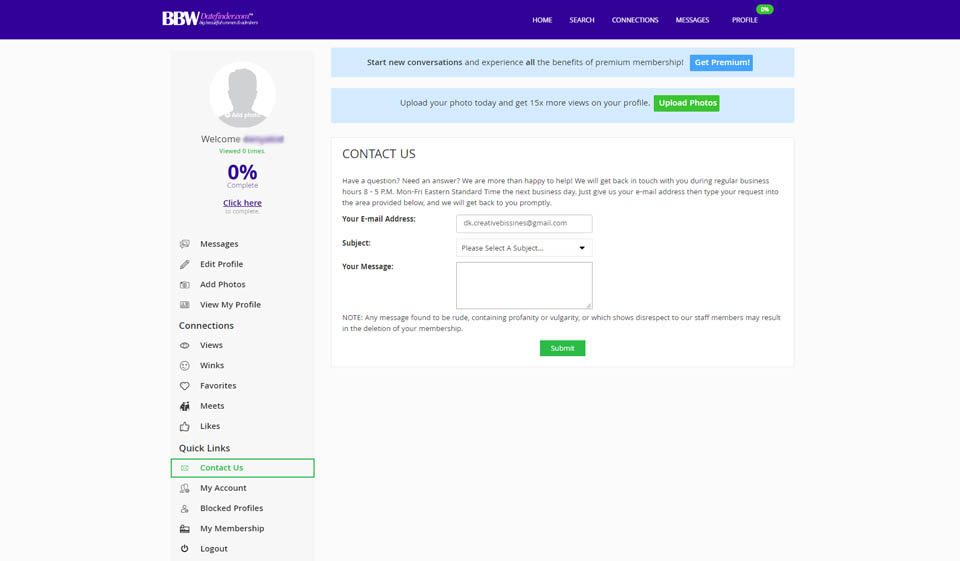Click the Get Premium! button
Image resolution: width=960 pixels, height=561 pixels.
point(721,62)
